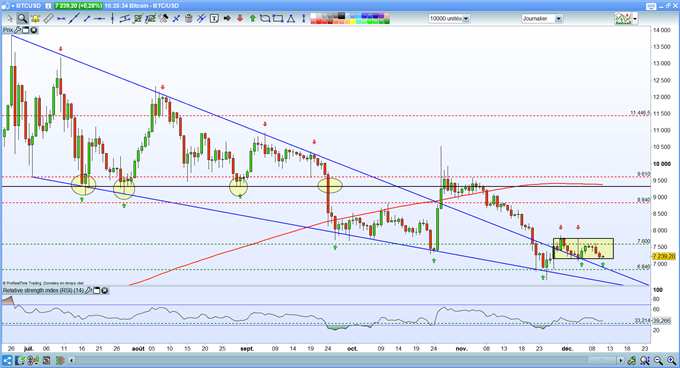Pick the yellow color swatch
Image resolution: width=680 pixels, height=368 pixels.
[x=353, y=22]
